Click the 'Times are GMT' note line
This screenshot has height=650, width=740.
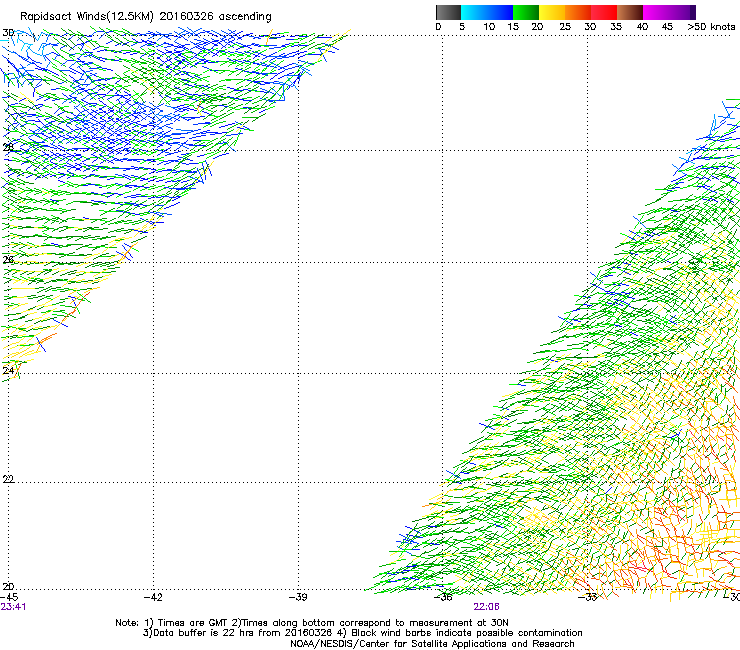312,623
